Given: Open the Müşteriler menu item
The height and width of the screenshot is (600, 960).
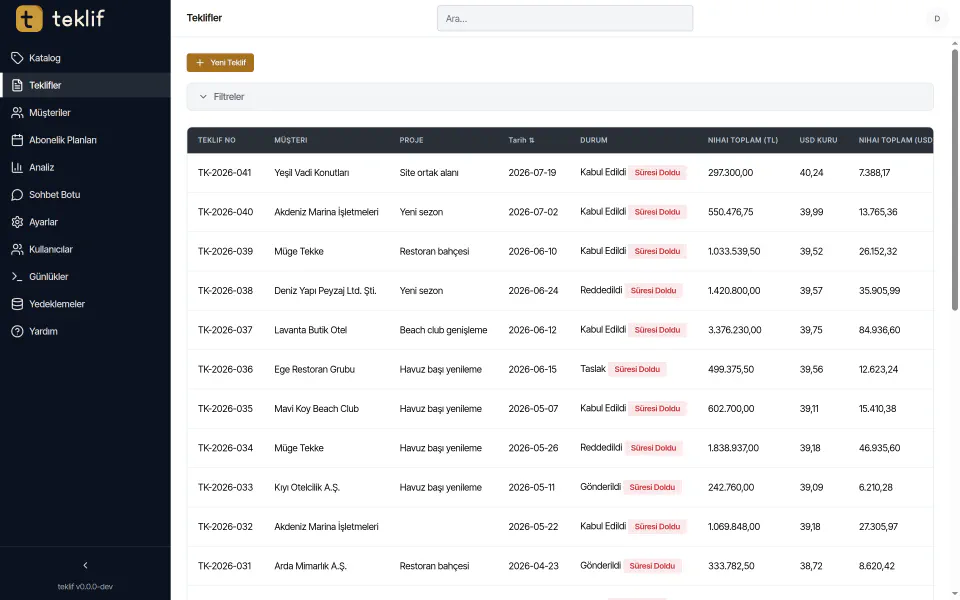Looking at the screenshot, I should pos(85,113).
